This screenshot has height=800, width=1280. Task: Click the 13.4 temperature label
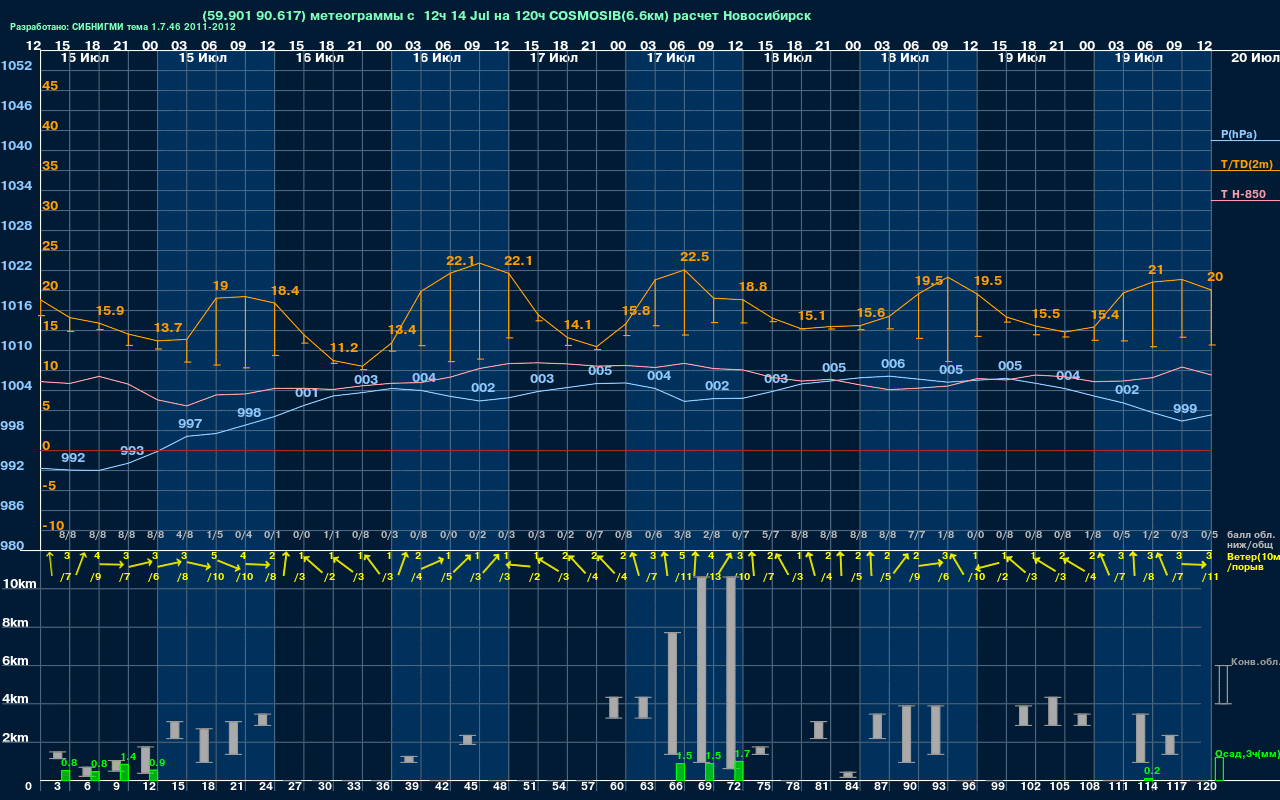click(x=402, y=330)
